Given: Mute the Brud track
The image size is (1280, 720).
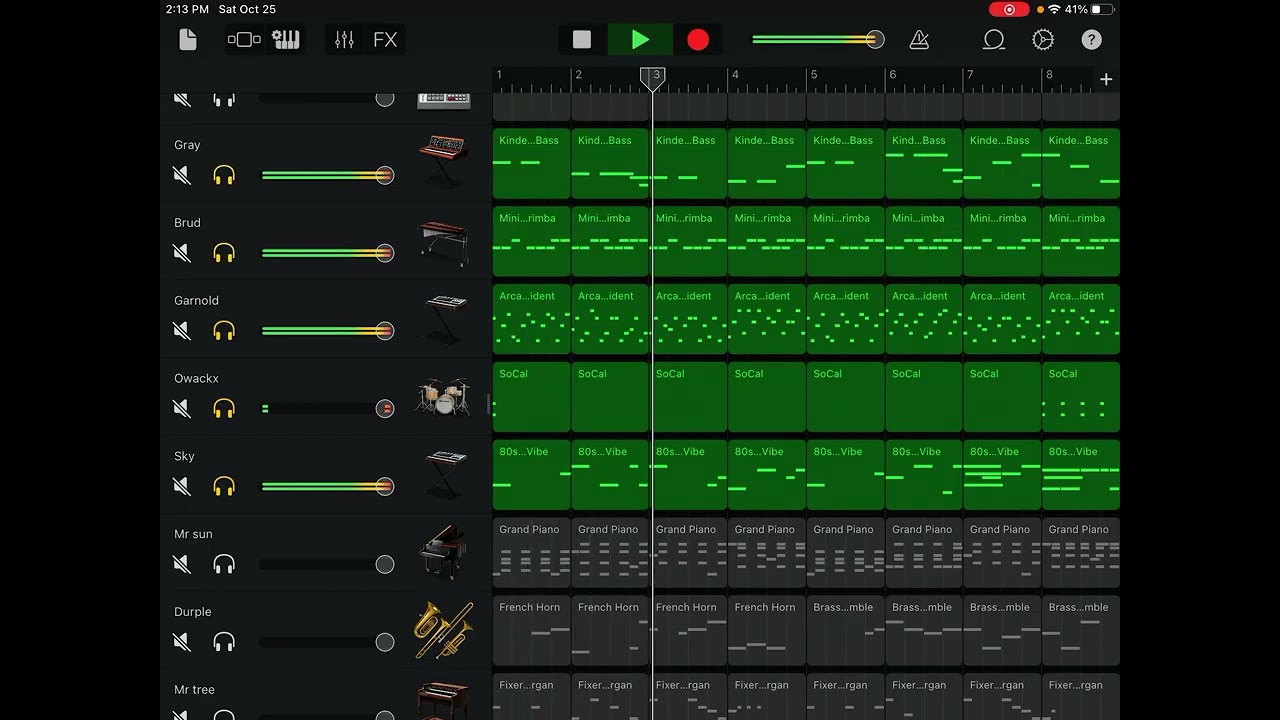Looking at the screenshot, I should click(182, 253).
